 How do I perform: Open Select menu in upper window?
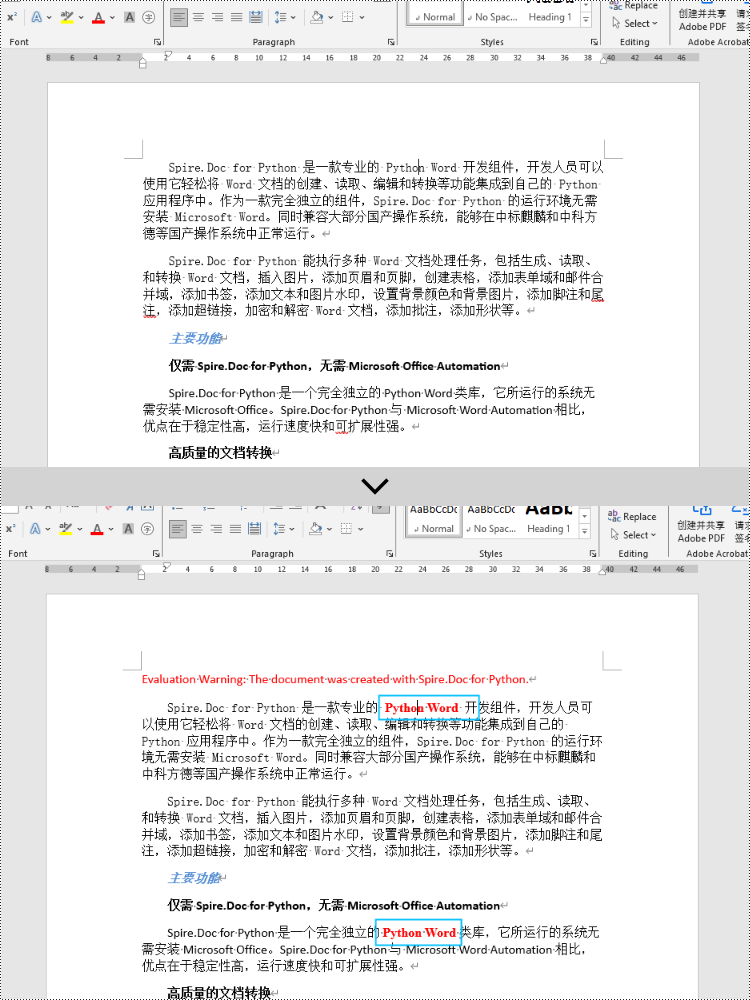click(x=635, y=24)
